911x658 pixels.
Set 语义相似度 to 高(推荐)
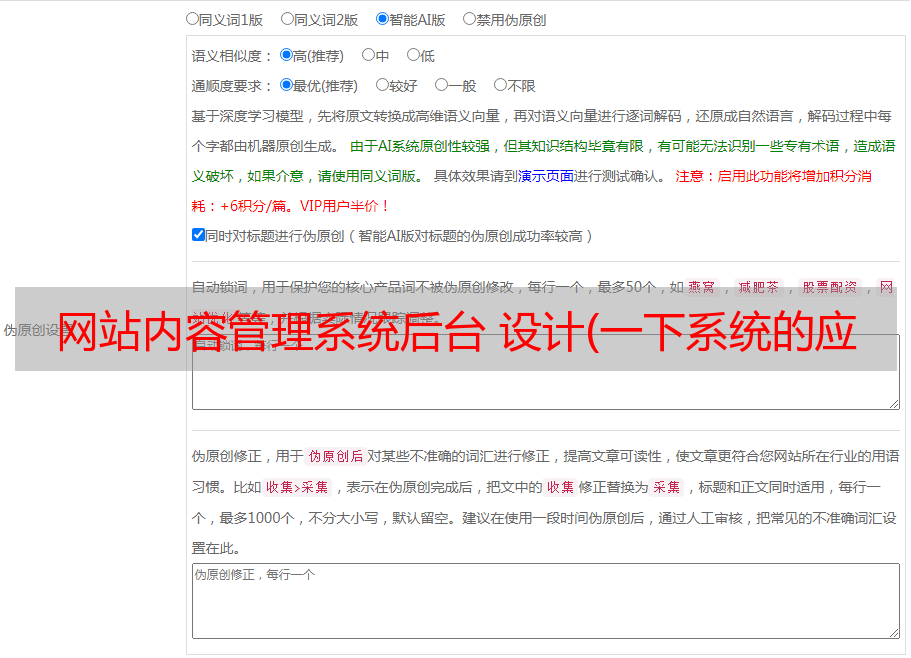click(x=286, y=55)
